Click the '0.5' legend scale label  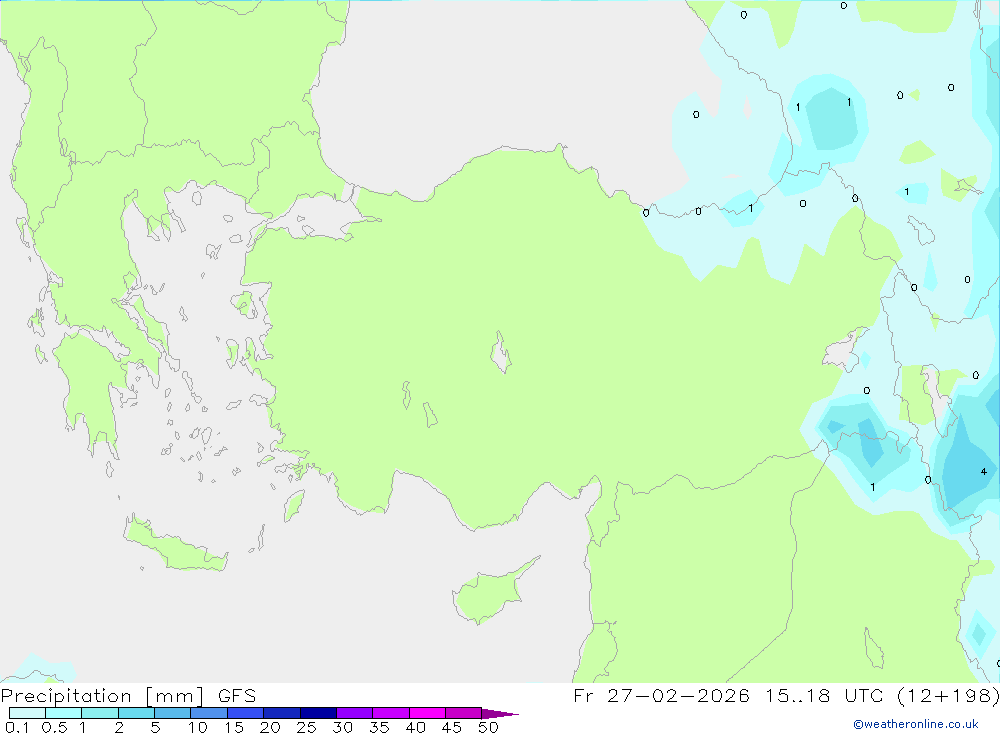[55, 727]
